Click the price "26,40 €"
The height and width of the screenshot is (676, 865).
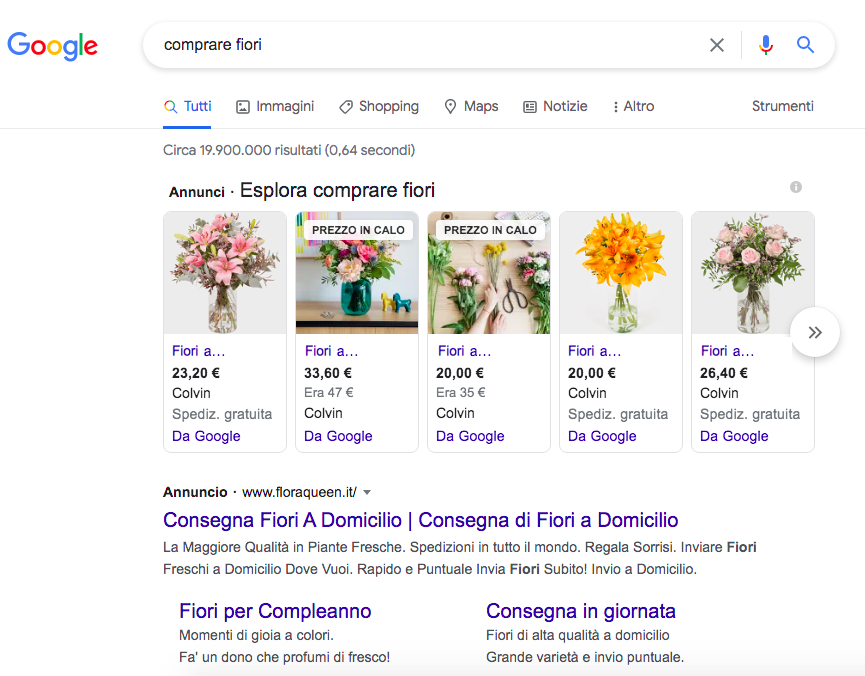724,373
